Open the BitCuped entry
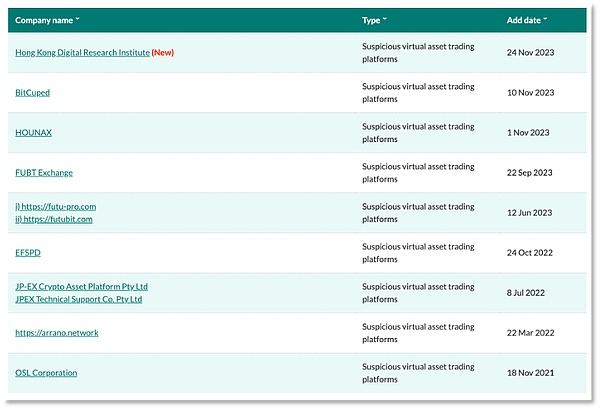The image size is (600, 410). [x=32, y=92]
